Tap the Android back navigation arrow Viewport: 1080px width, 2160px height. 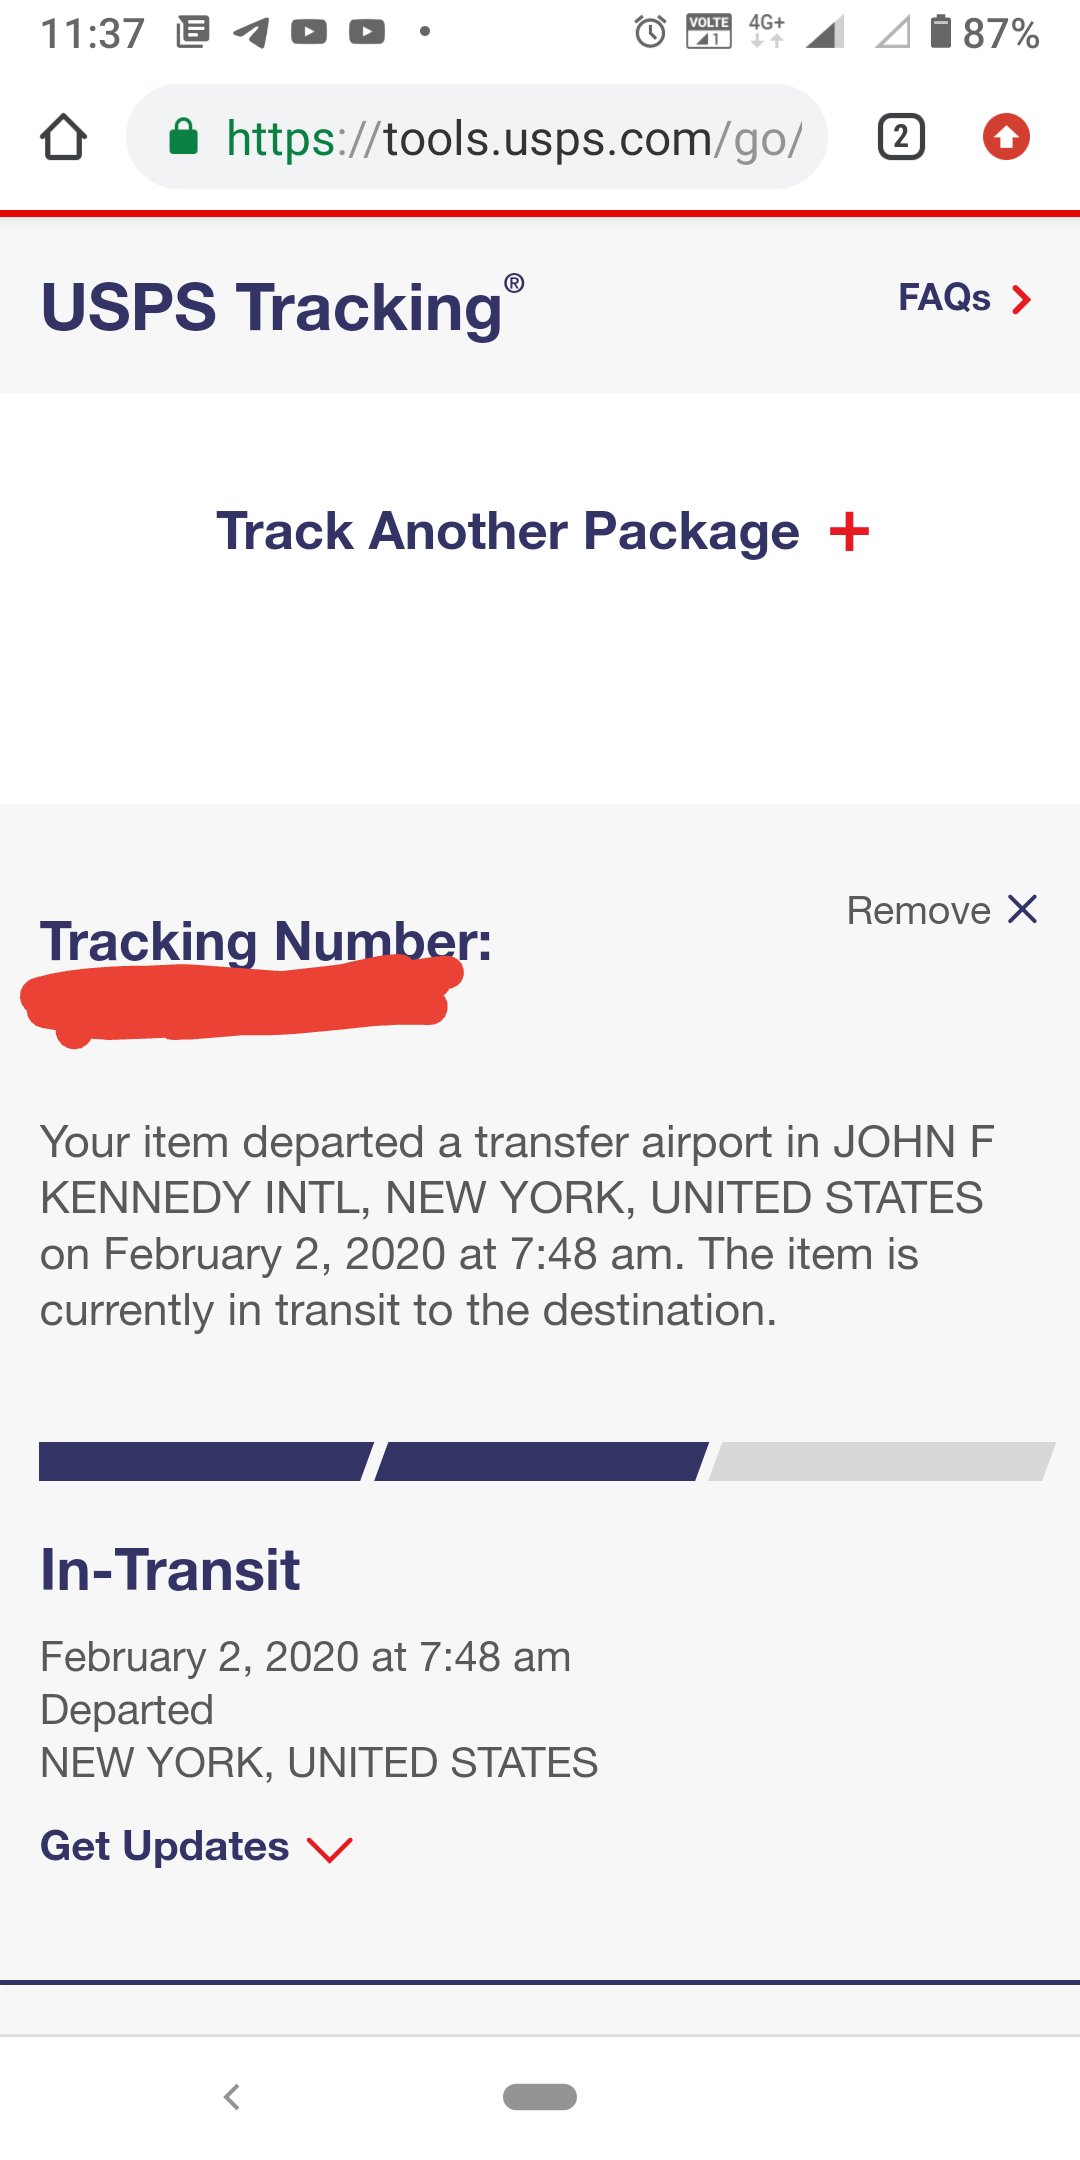click(232, 2097)
